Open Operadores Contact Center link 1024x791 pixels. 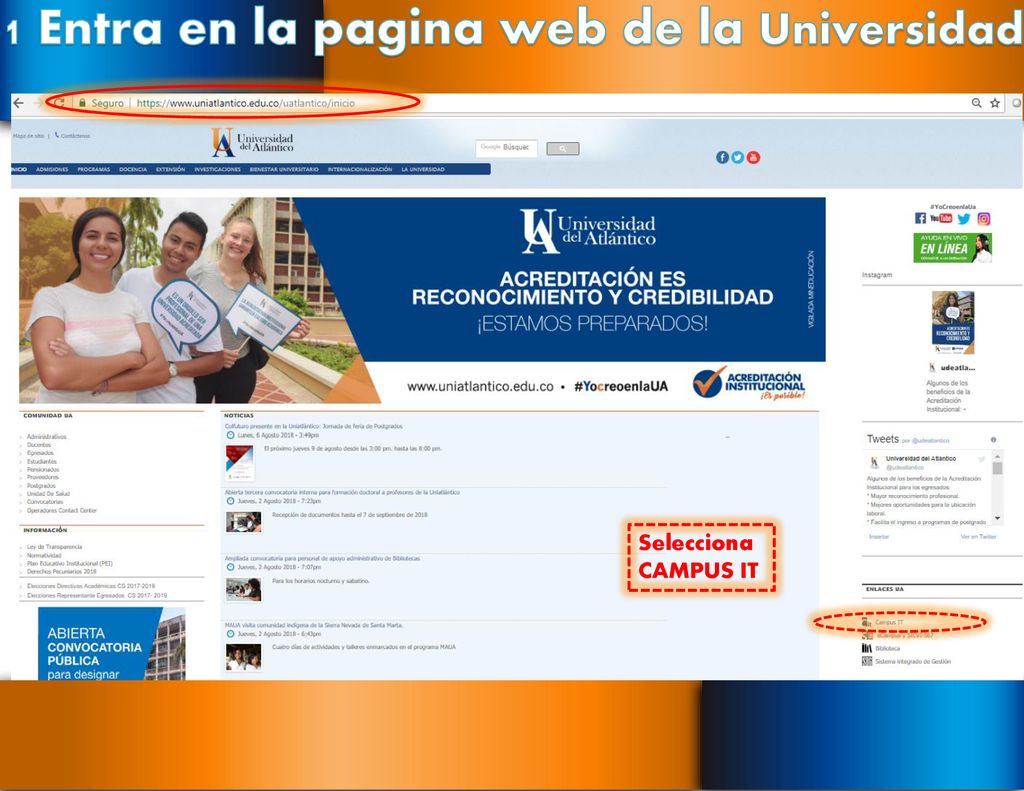pos(62,510)
